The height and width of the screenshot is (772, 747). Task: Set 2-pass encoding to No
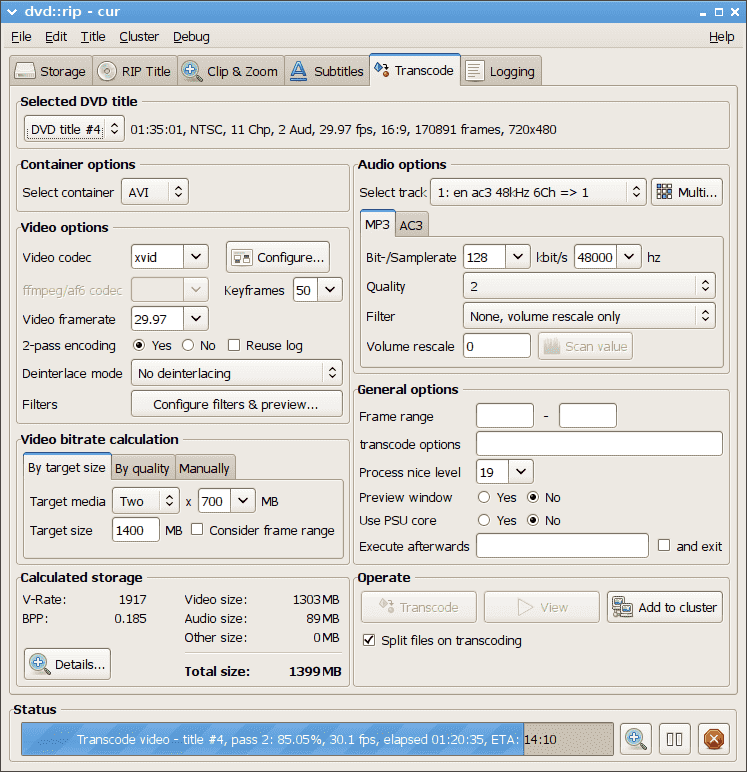tap(188, 346)
